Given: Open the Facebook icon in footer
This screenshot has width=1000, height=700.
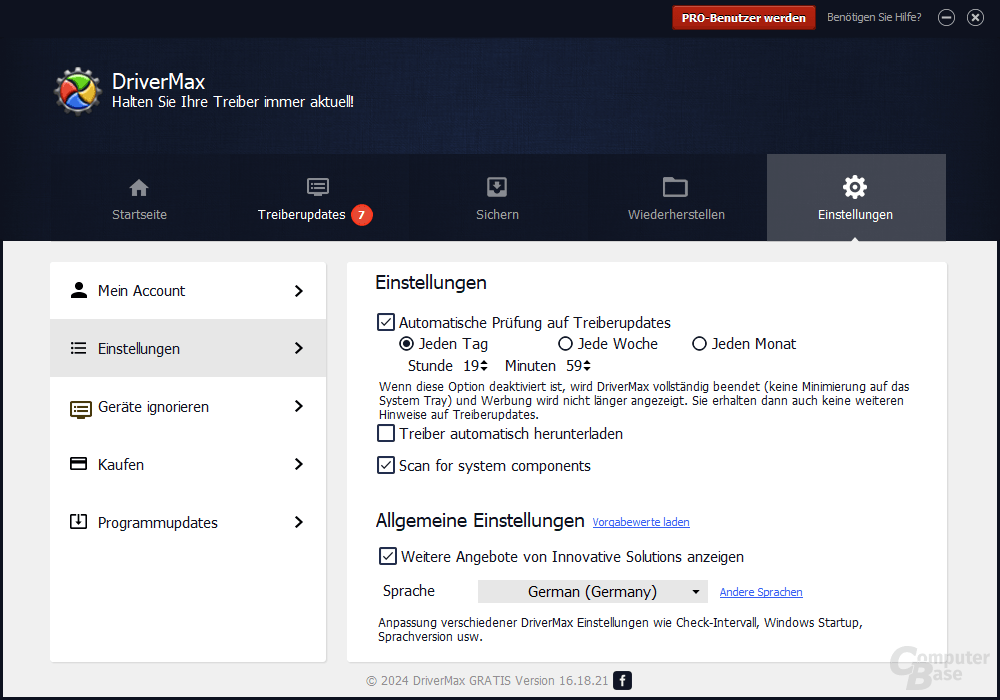Looking at the screenshot, I should 622,680.
